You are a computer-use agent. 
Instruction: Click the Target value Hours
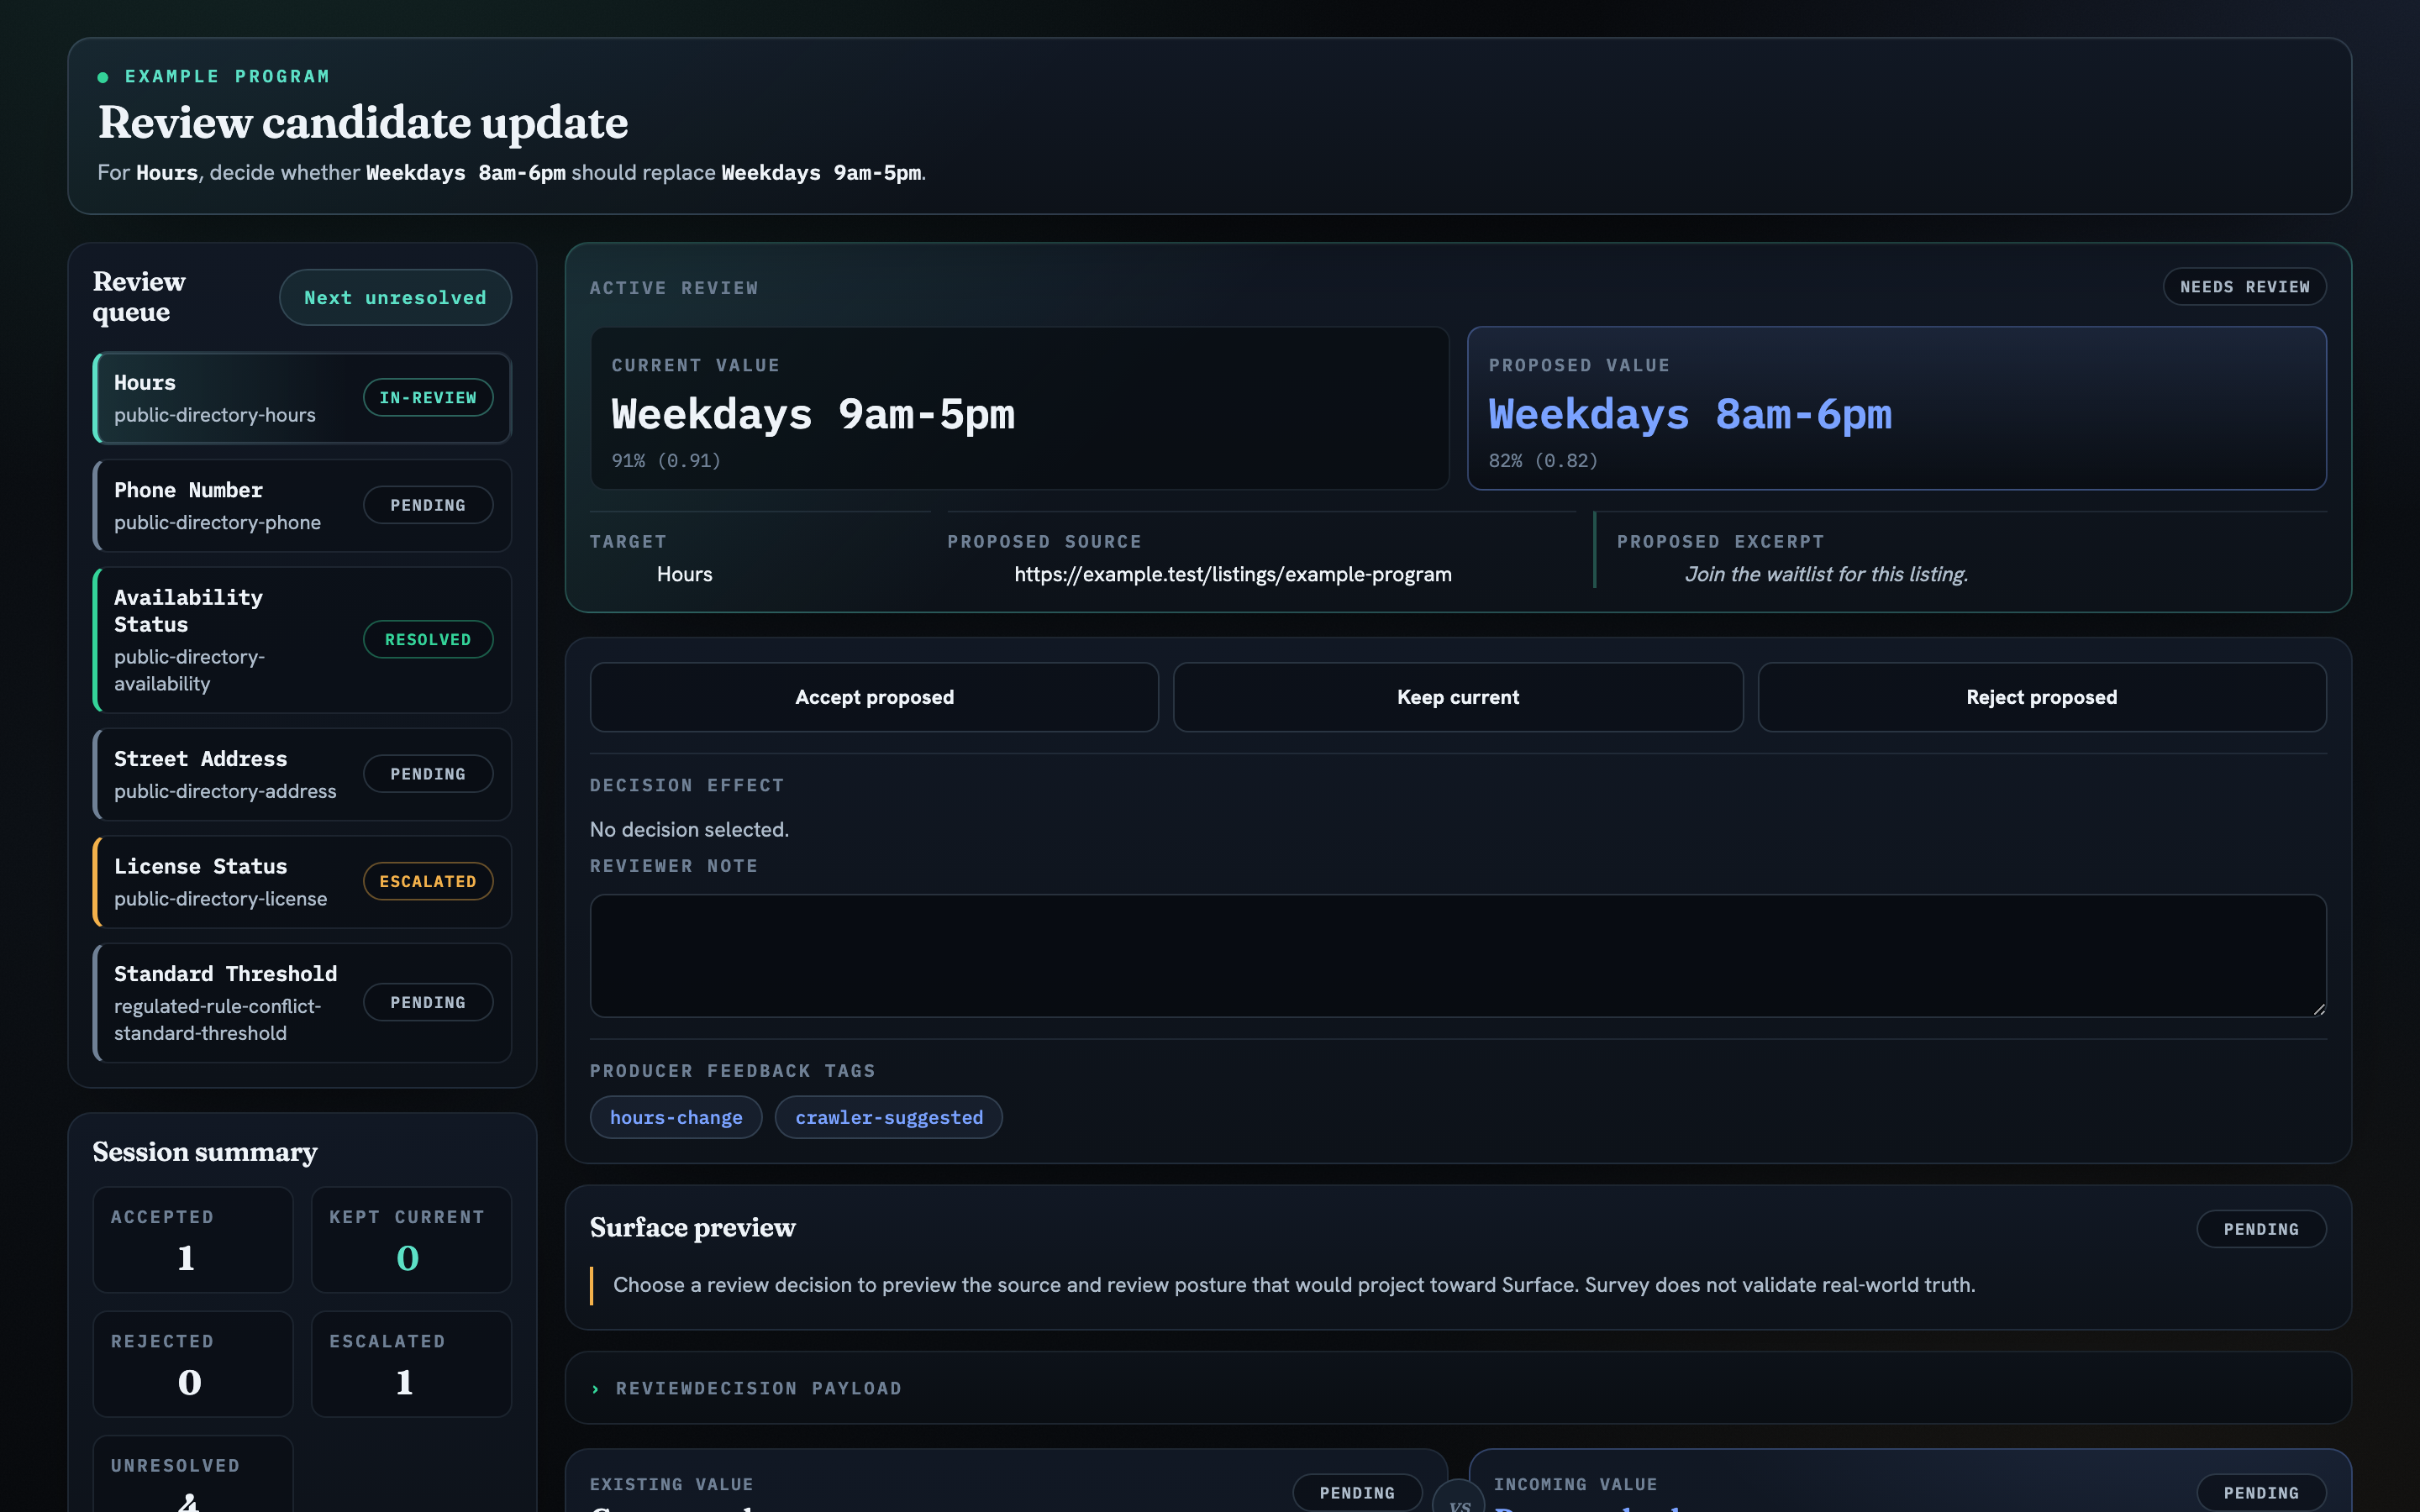(x=684, y=574)
